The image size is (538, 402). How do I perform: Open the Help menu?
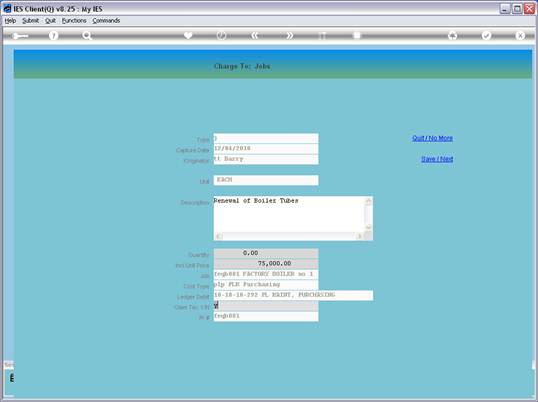click(10, 21)
